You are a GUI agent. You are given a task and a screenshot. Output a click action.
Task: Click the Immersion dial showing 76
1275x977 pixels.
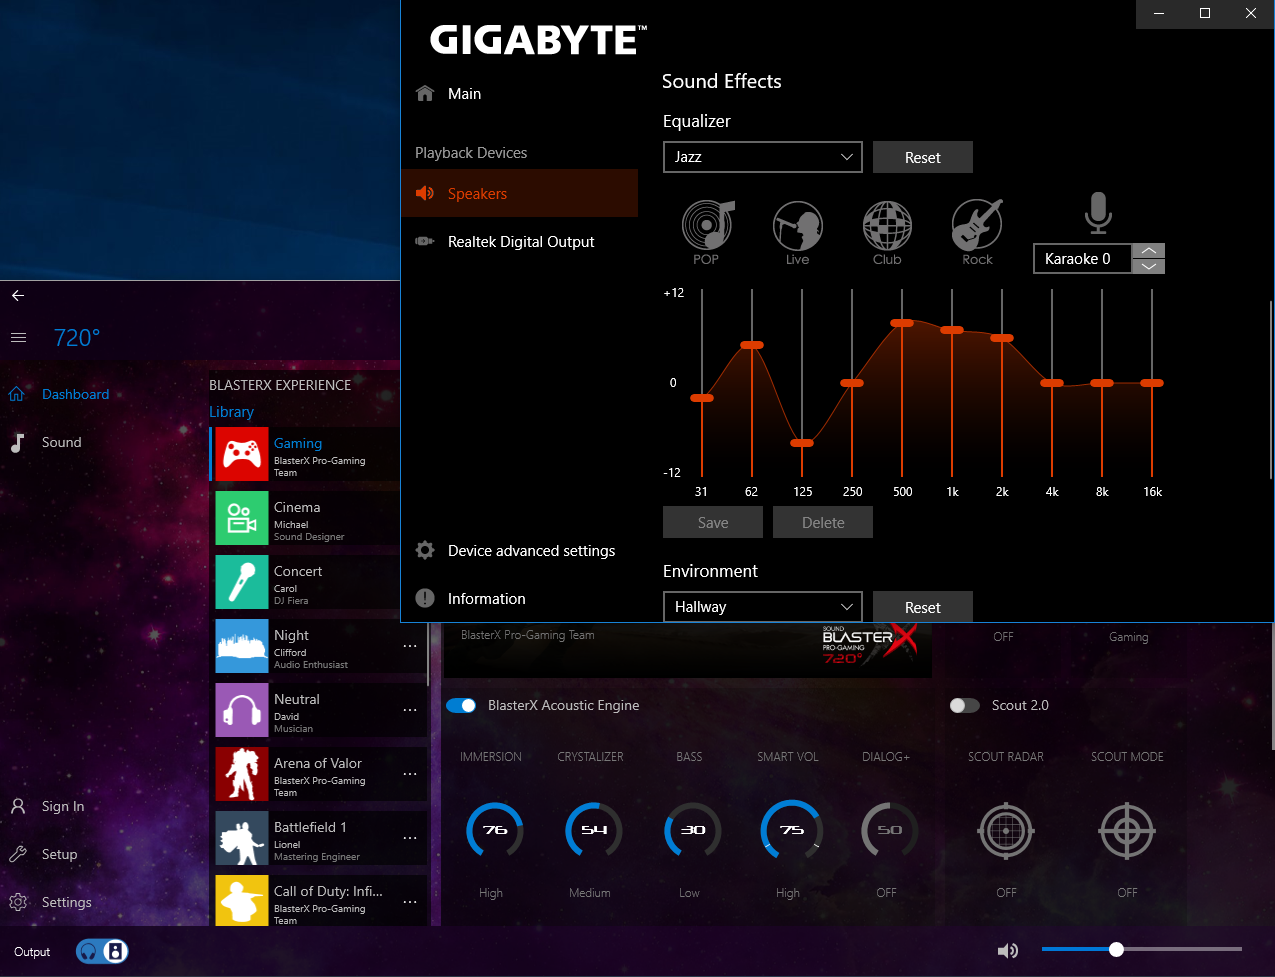pos(494,830)
